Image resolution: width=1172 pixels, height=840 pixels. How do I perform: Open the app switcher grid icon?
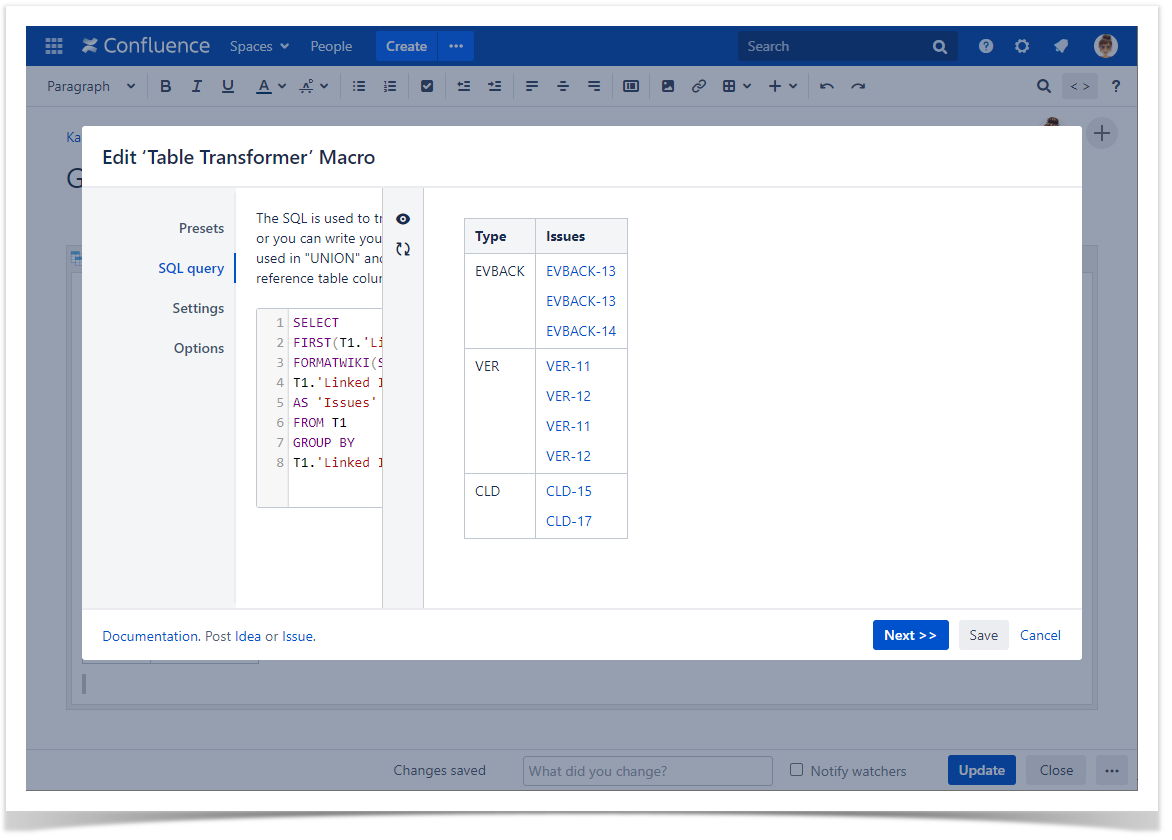(54, 46)
